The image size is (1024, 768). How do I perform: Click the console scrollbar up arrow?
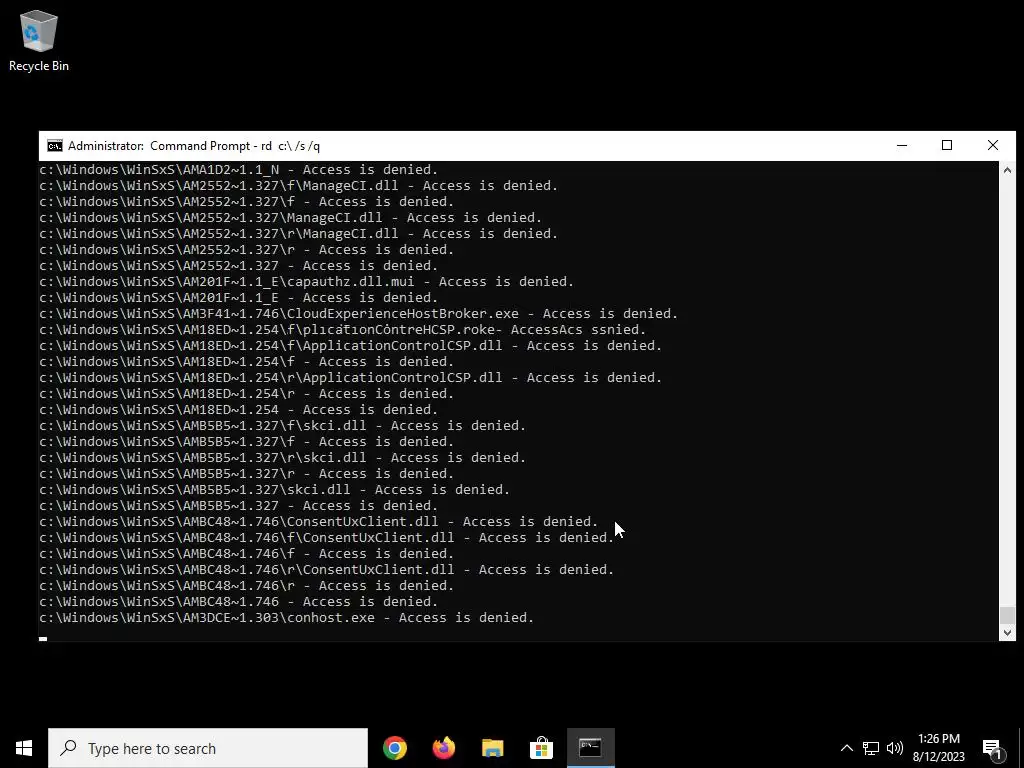point(1007,170)
